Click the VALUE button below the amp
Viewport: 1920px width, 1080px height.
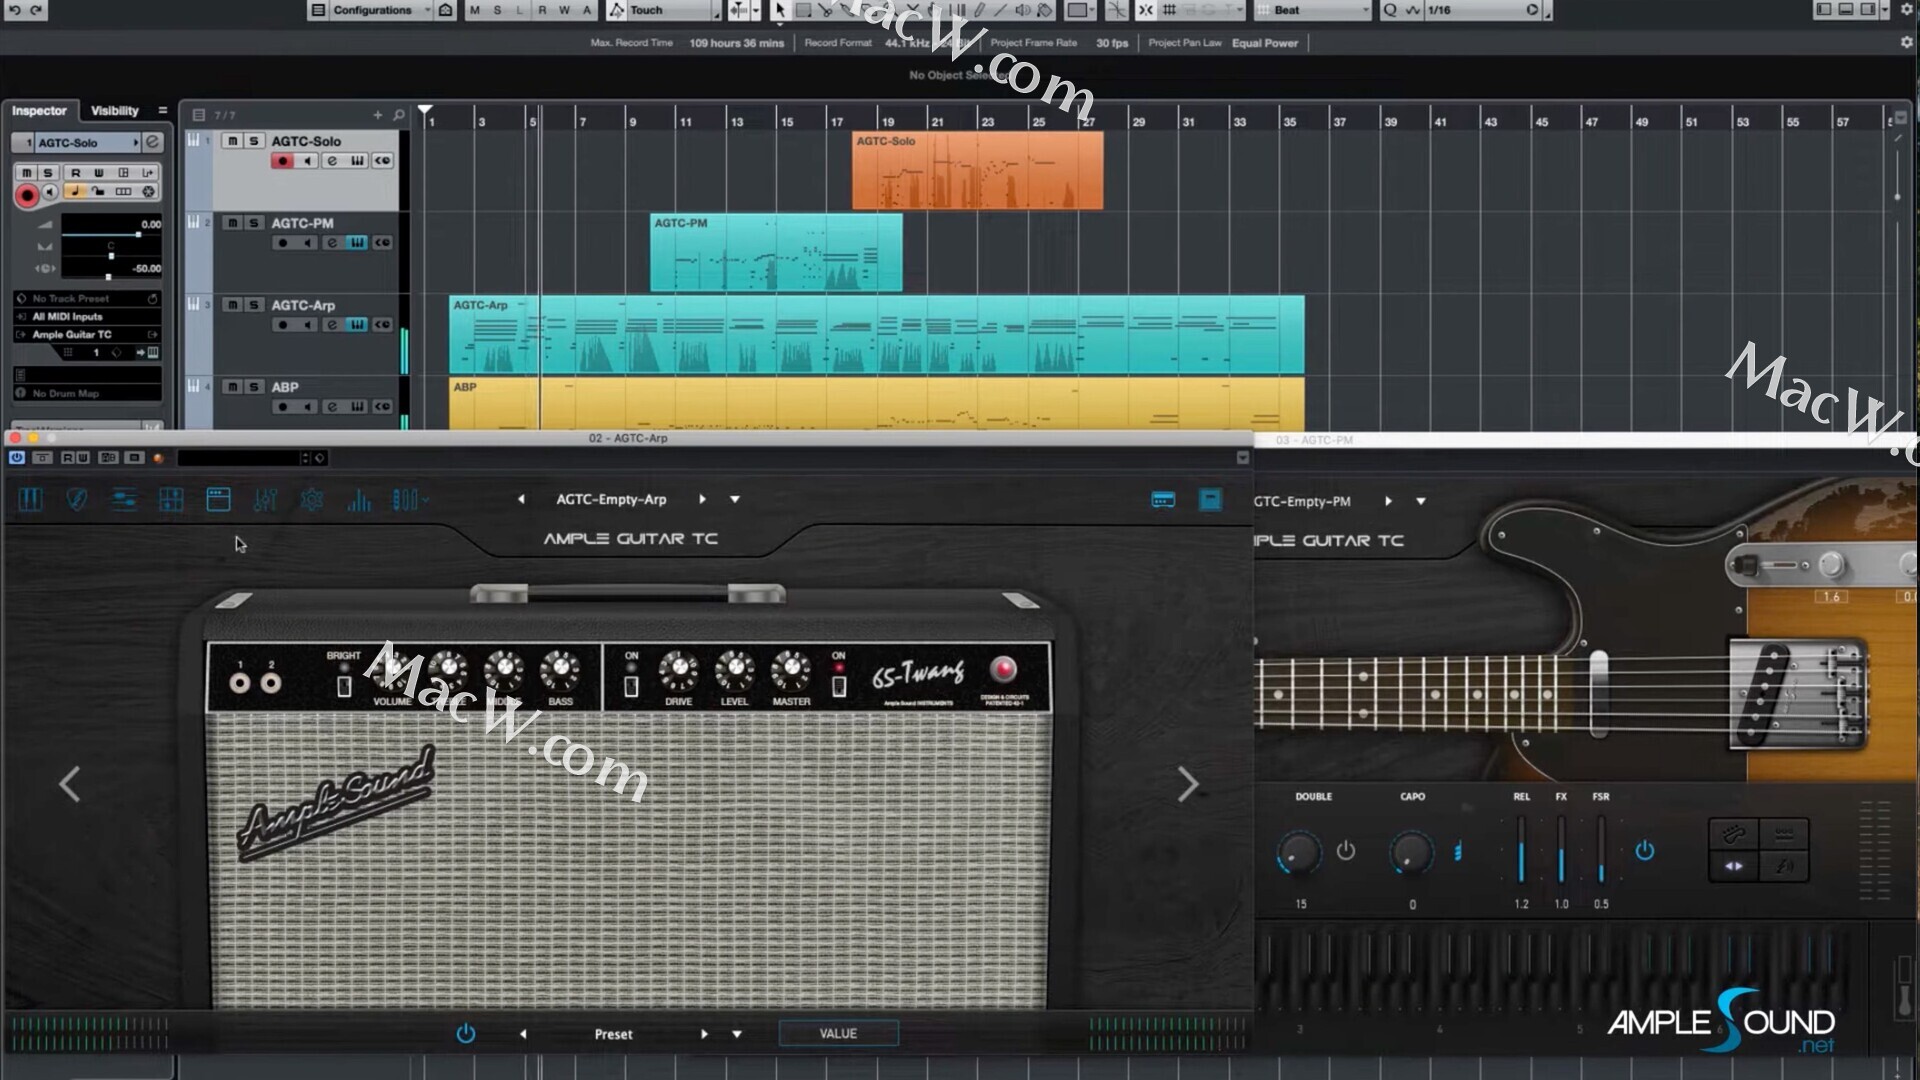(838, 1034)
